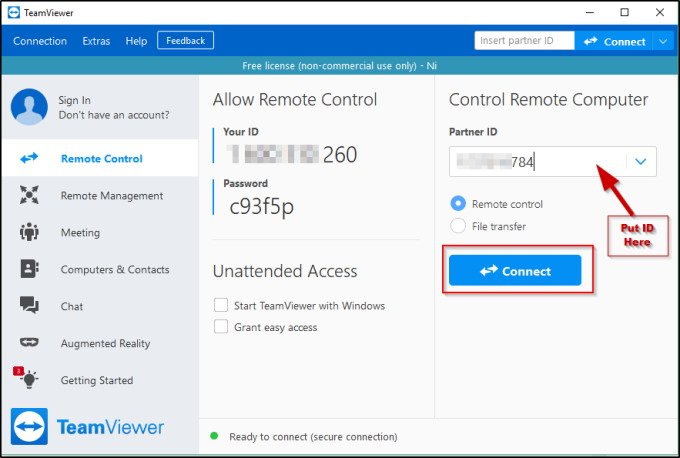Click the TeamViewer title bar app icon
Image resolution: width=680 pixels, height=458 pixels.
pyautogui.click(x=14, y=13)
